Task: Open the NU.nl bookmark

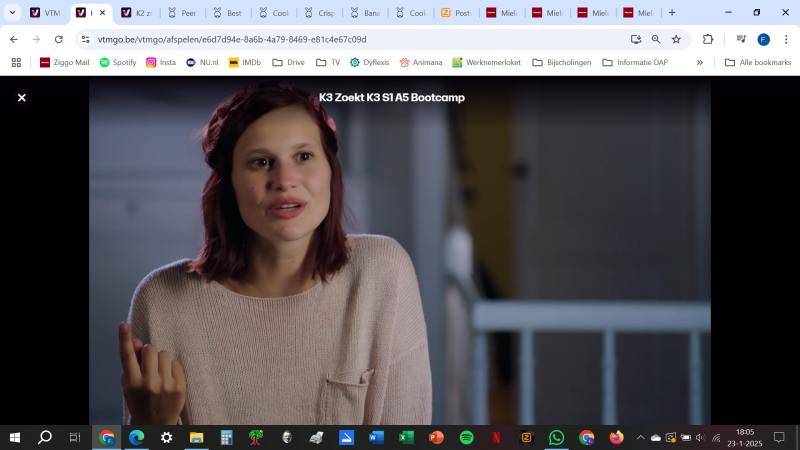Action: 202,62
